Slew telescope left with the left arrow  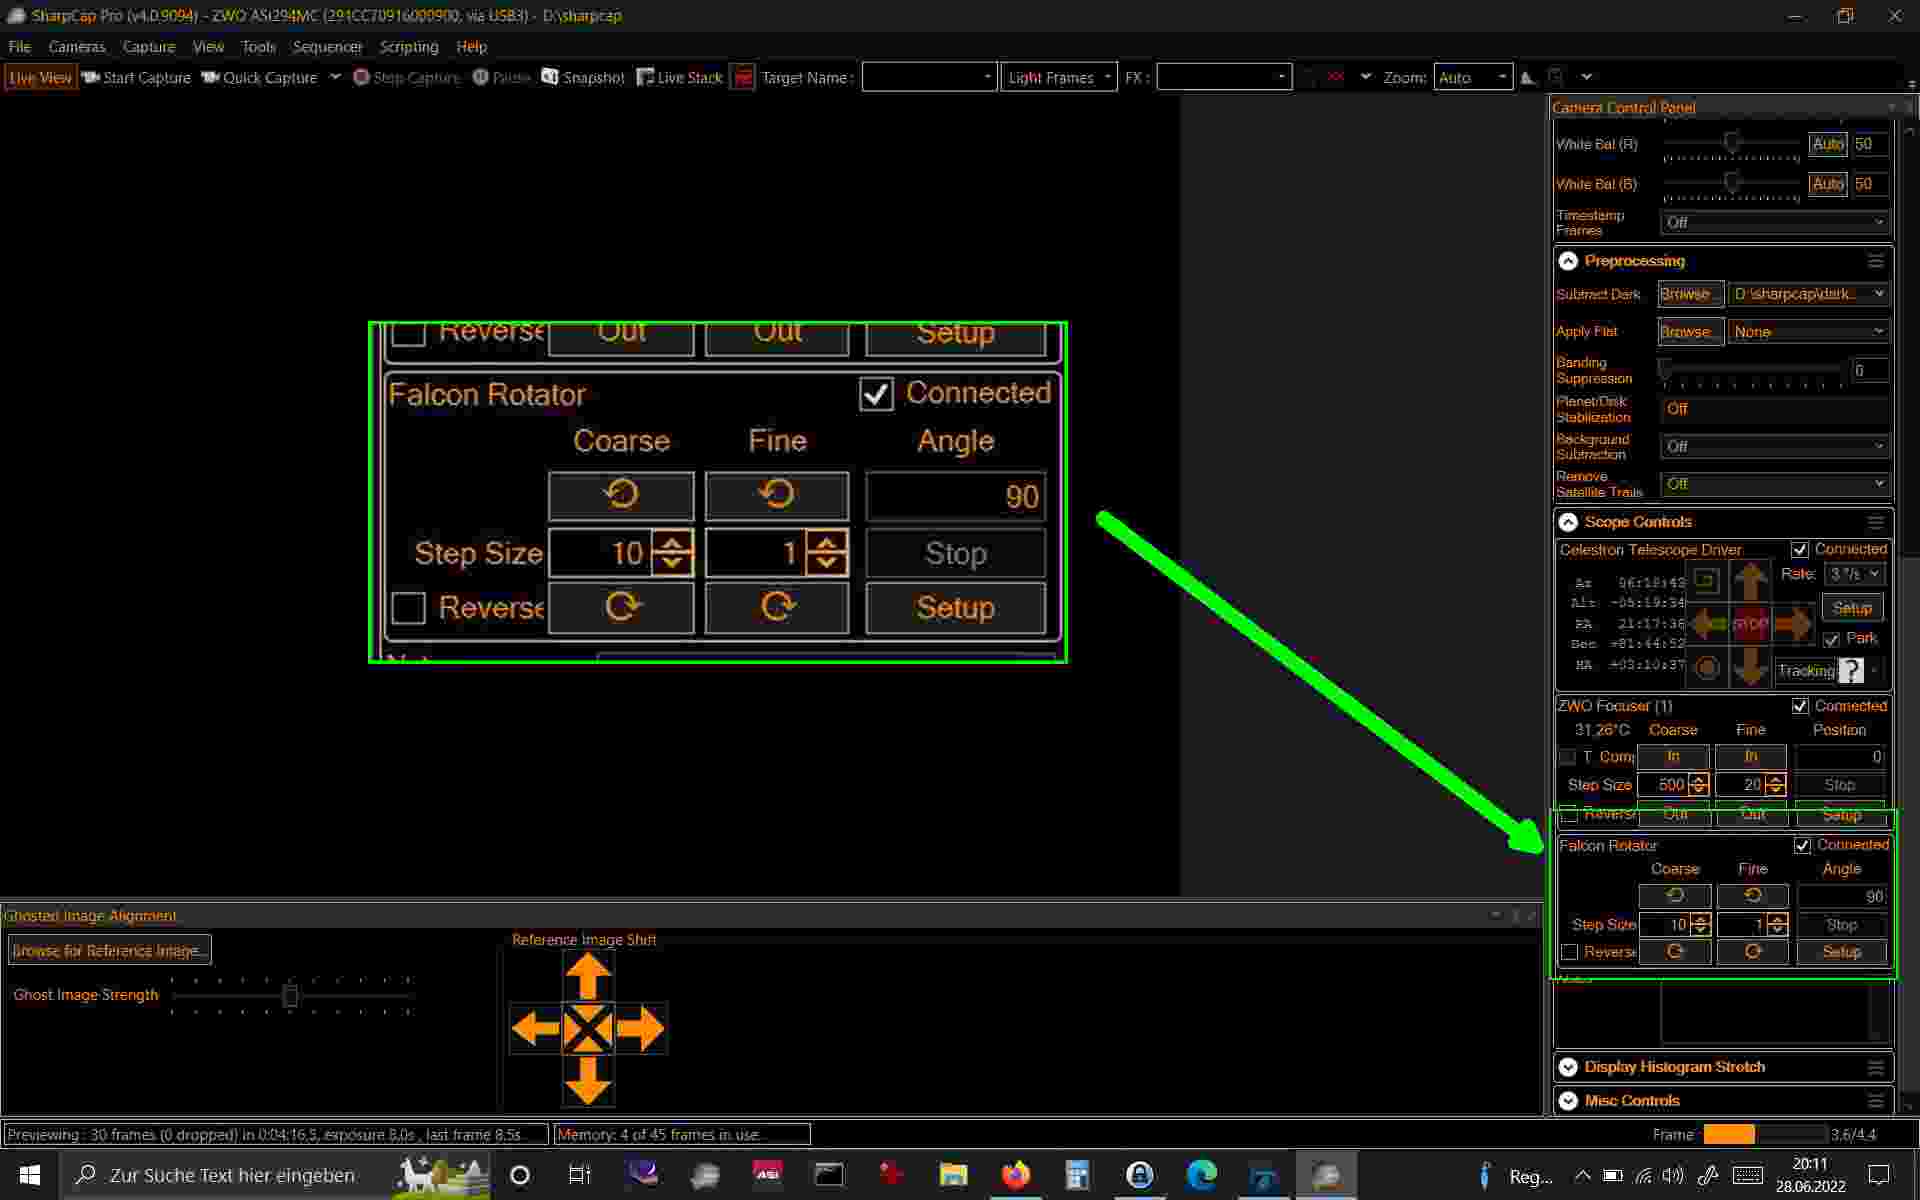[1708, 624]
